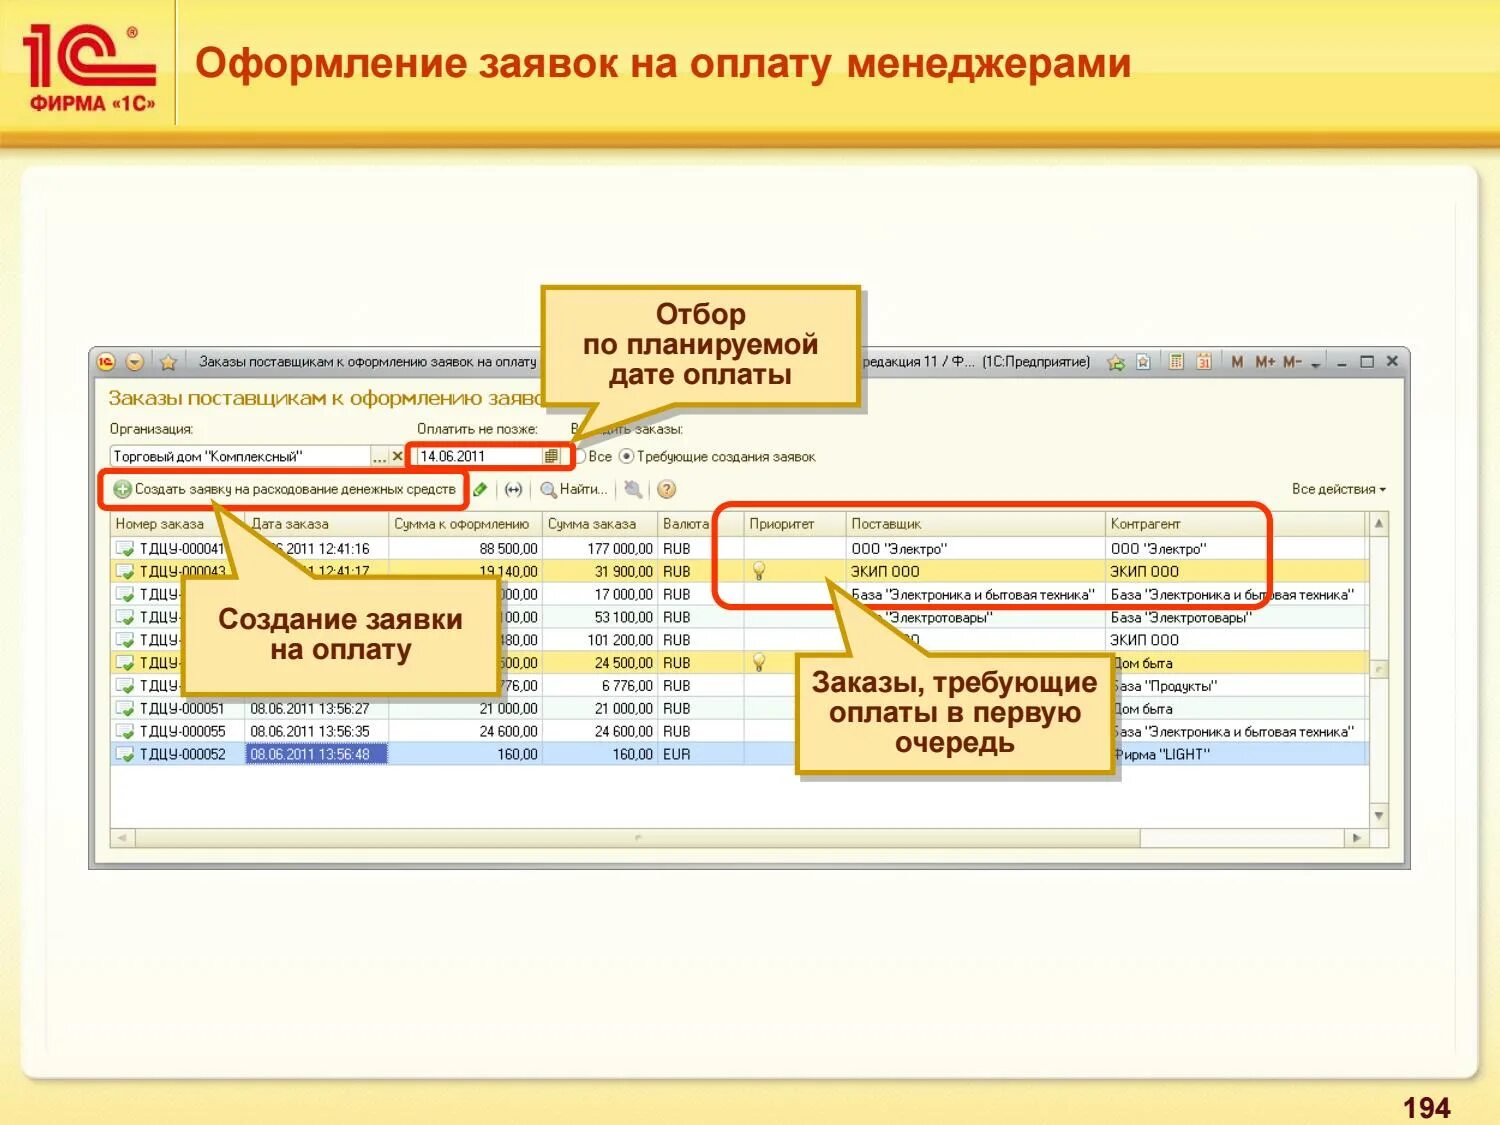Viewport: 1500px width, 1125px height.
Task: Click the vertical scrollbar down arrow
Action: [1379, 816]
